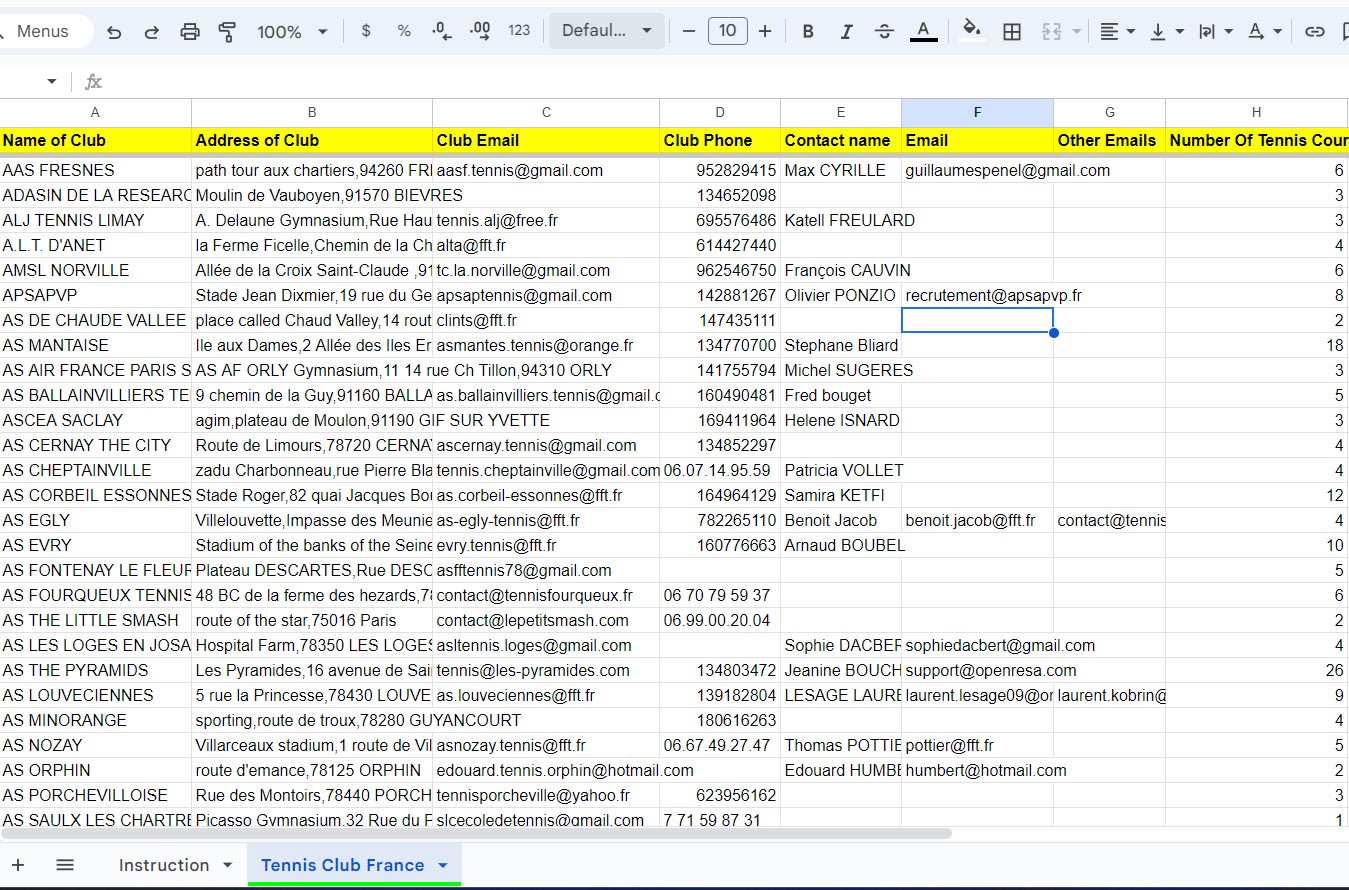Increase decimal places icon
1349x890 pixels.
tap(480, 32)
